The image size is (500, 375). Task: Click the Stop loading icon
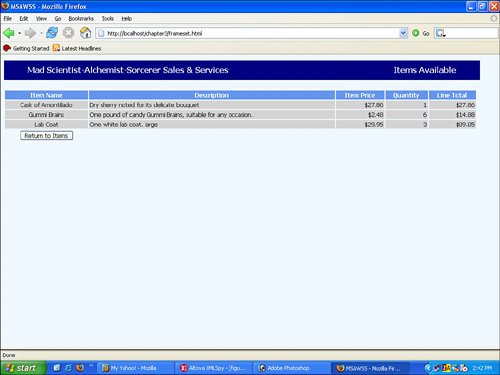tap(69, 33)
